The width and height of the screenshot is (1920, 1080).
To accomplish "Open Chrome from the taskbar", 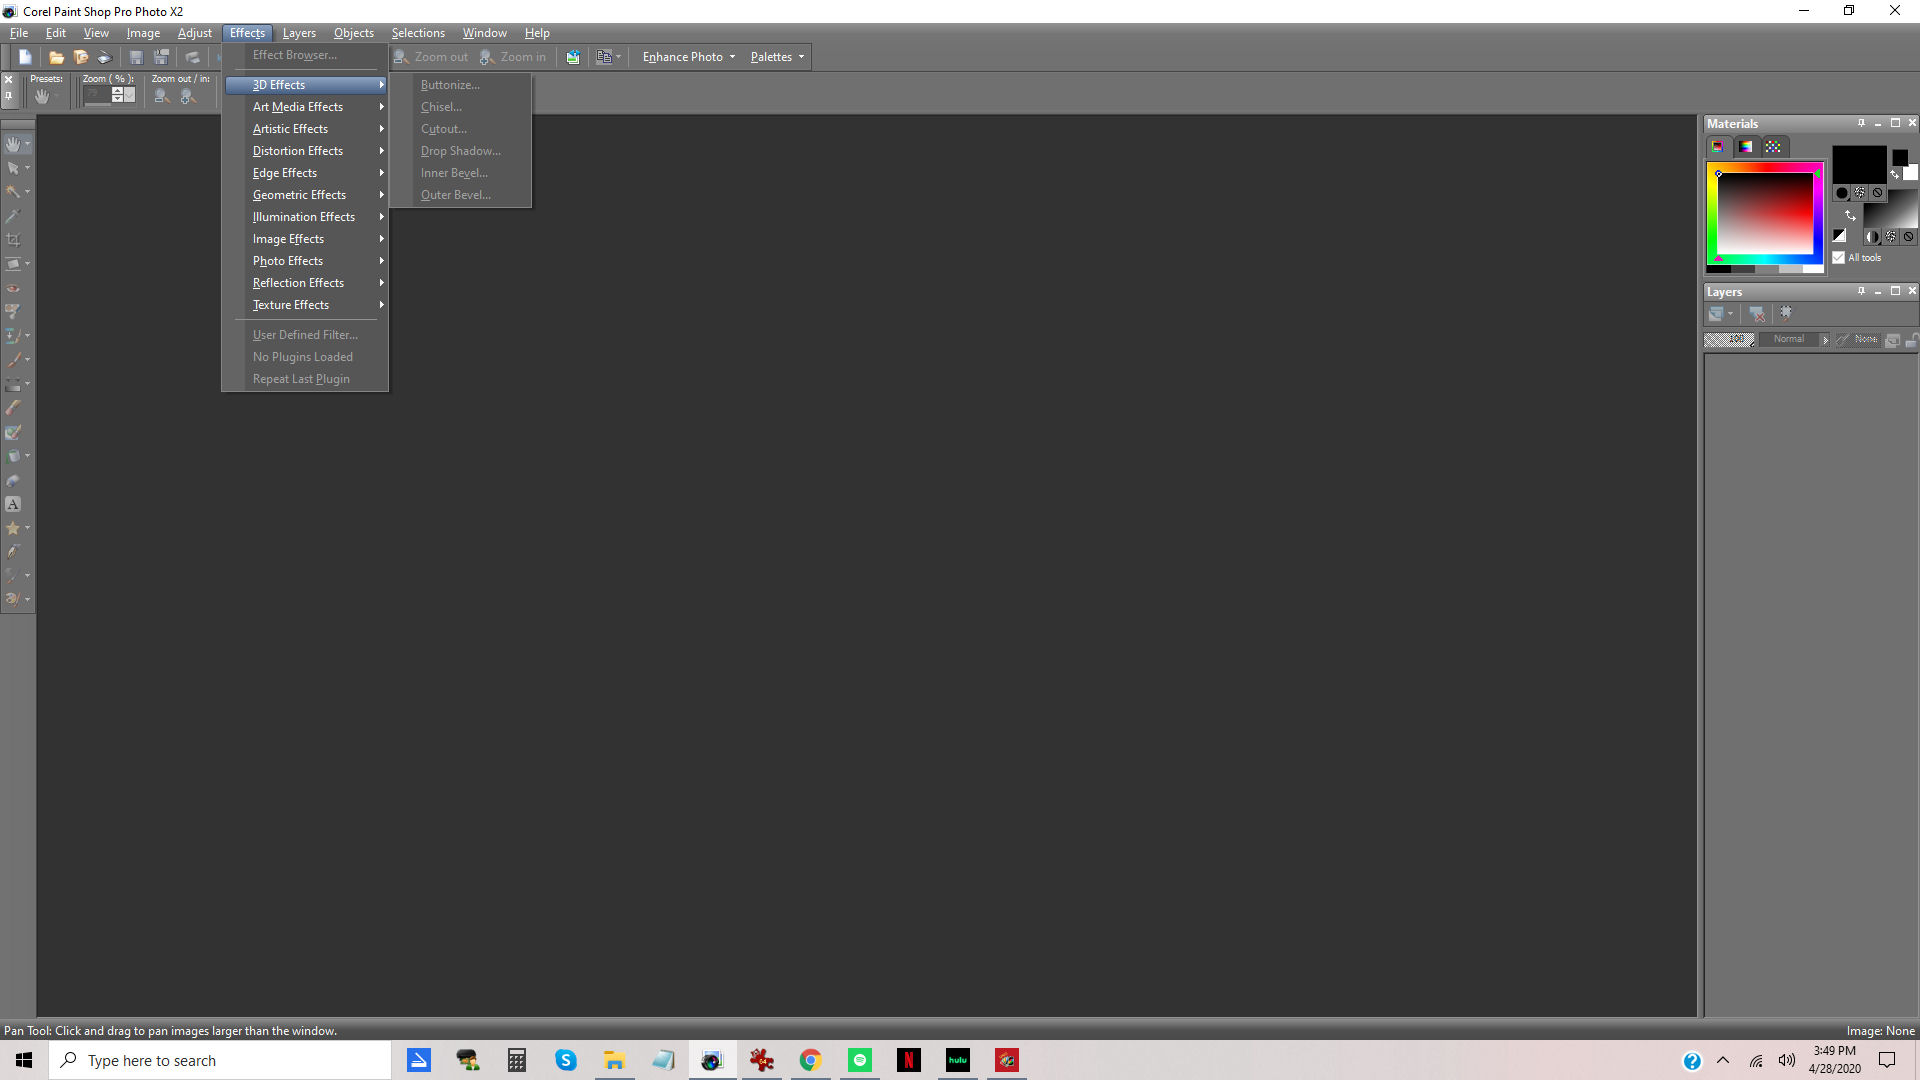I will [810, 1060].
